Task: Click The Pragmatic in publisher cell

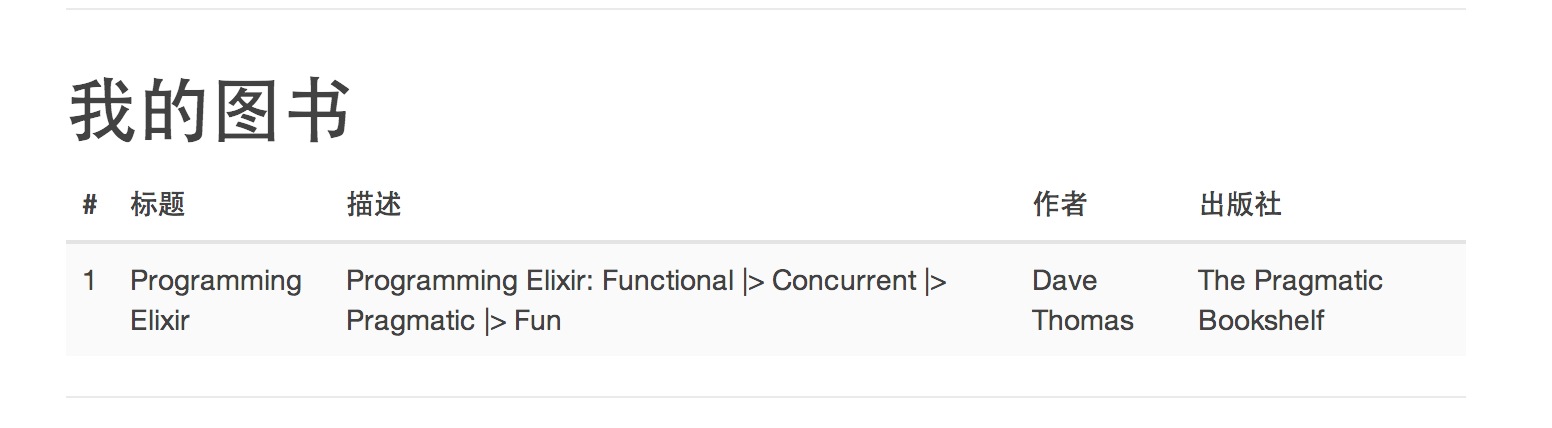Action: tap(1290, 281)
